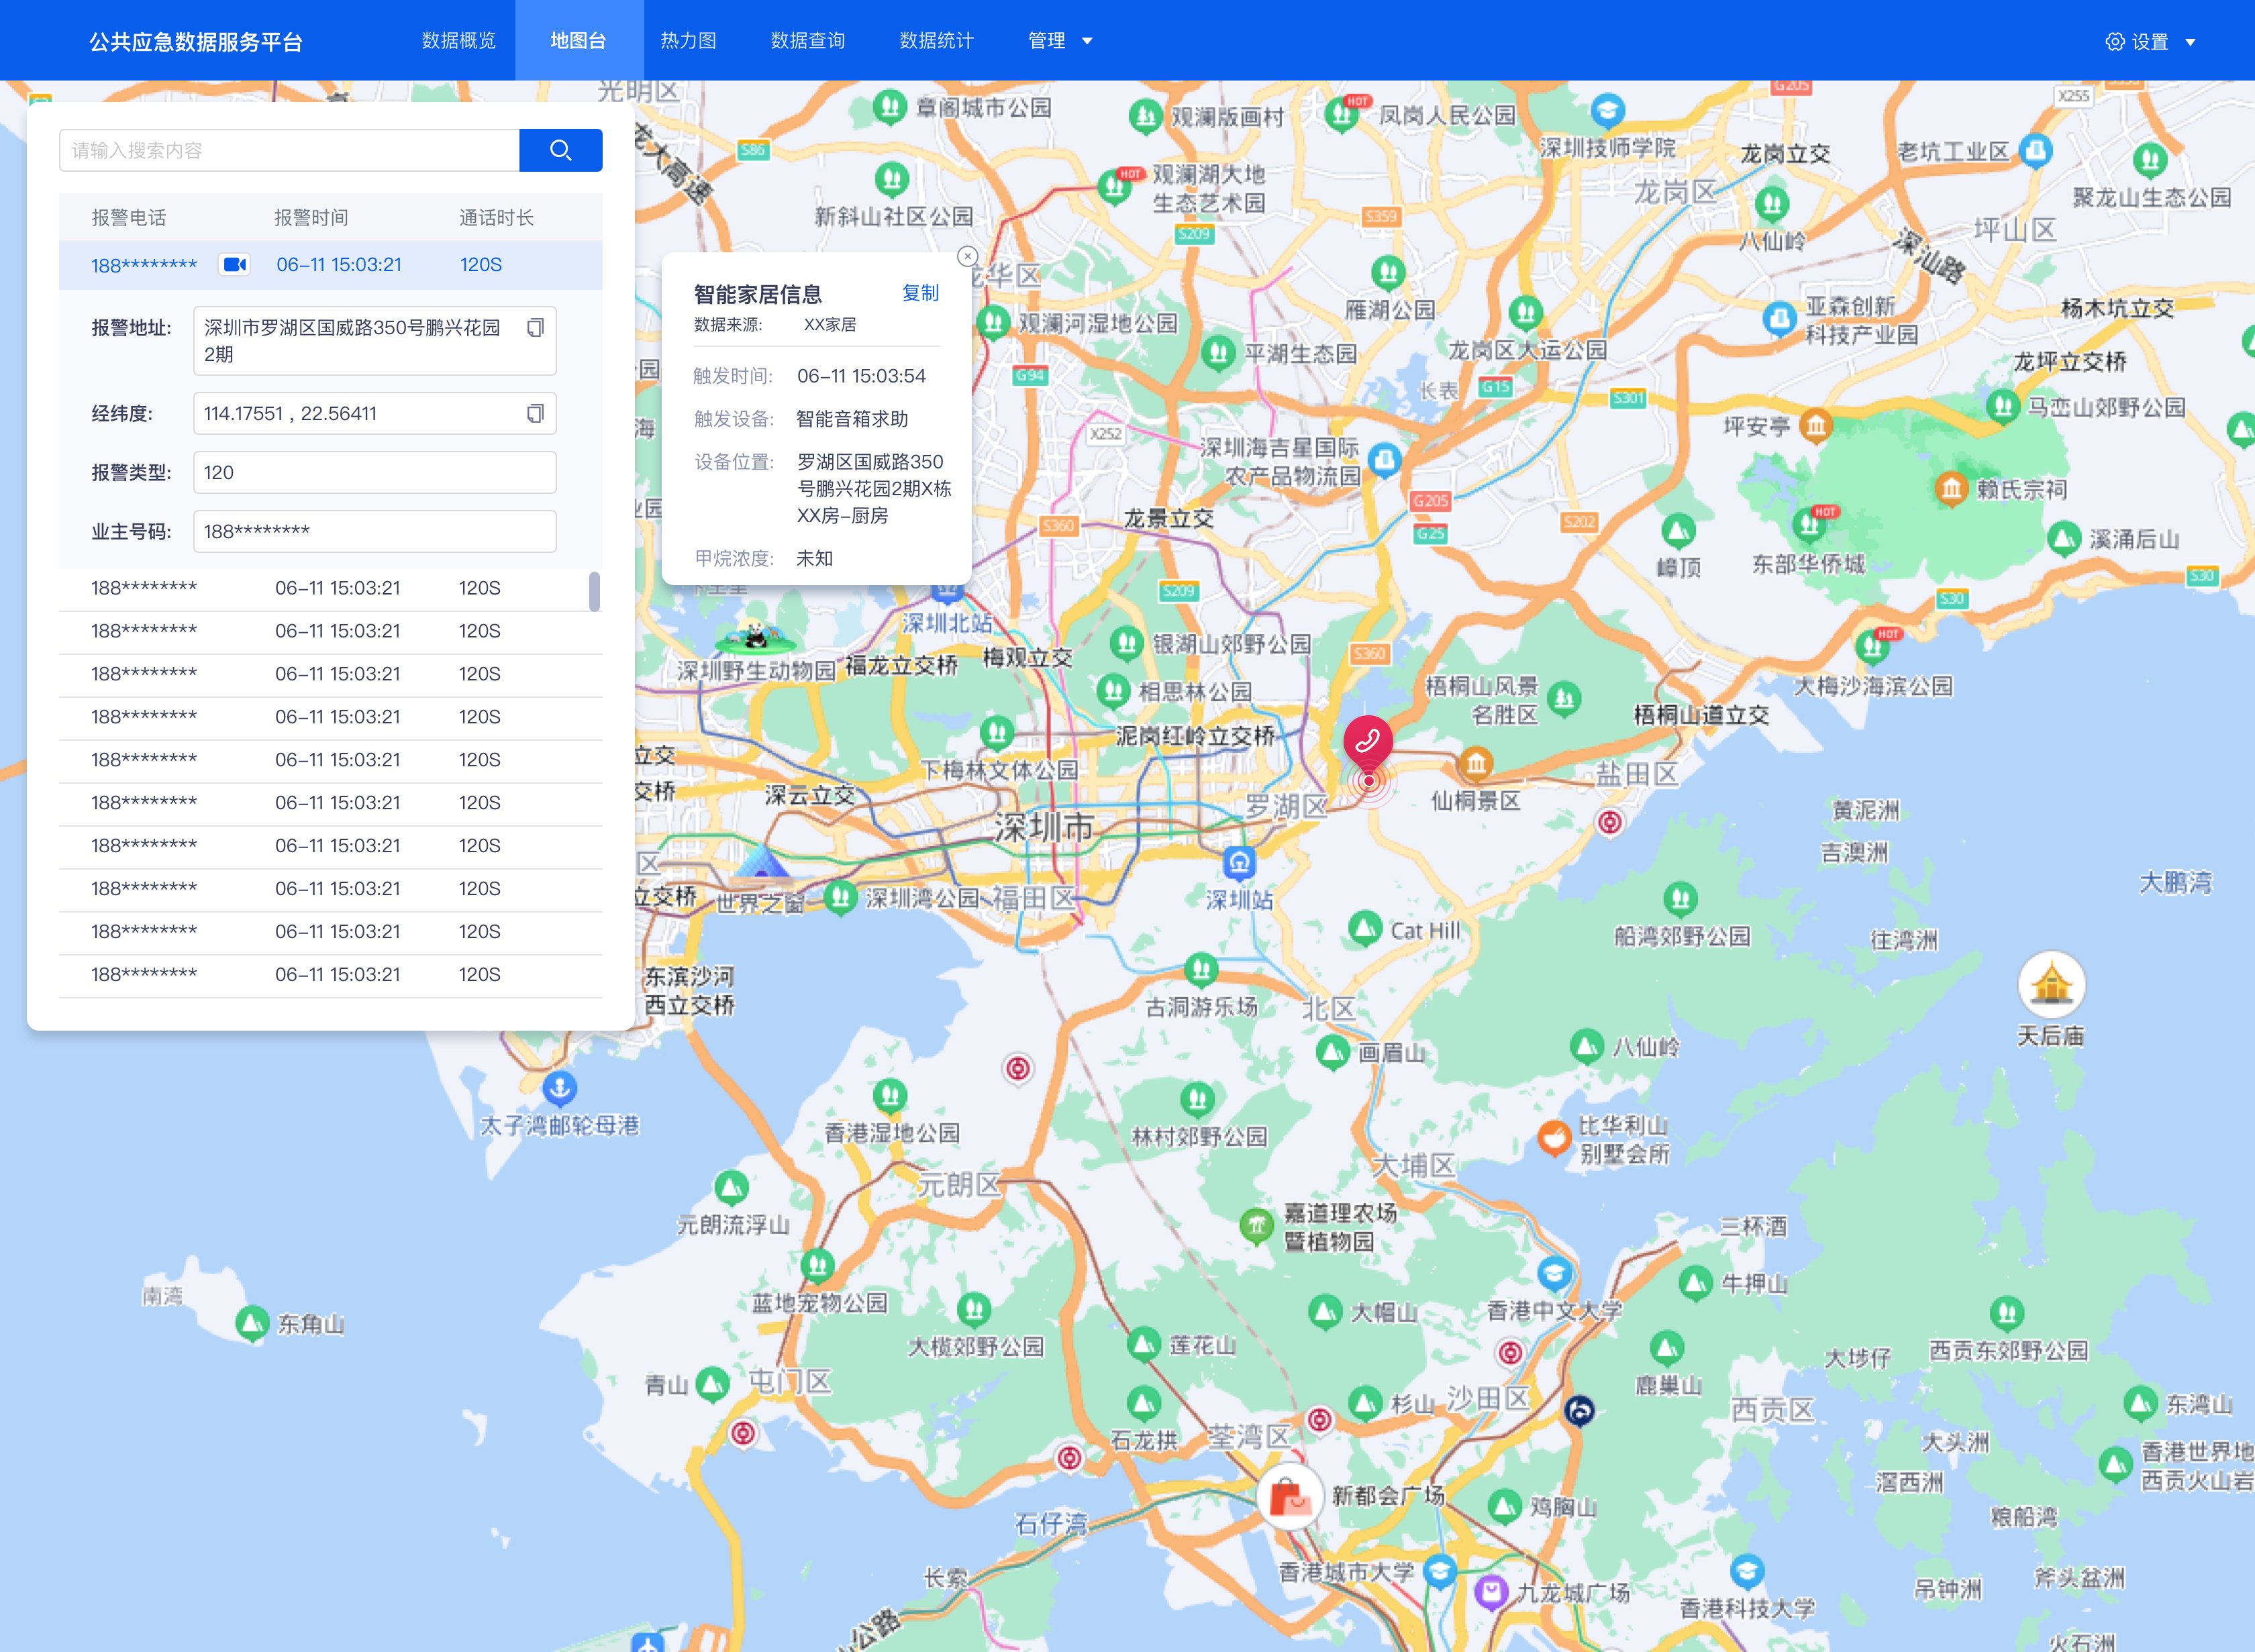Open the 数据查询 tab
This screenshot has height=1652, width=2255.
pyautogui.click(x=807, y=41)
